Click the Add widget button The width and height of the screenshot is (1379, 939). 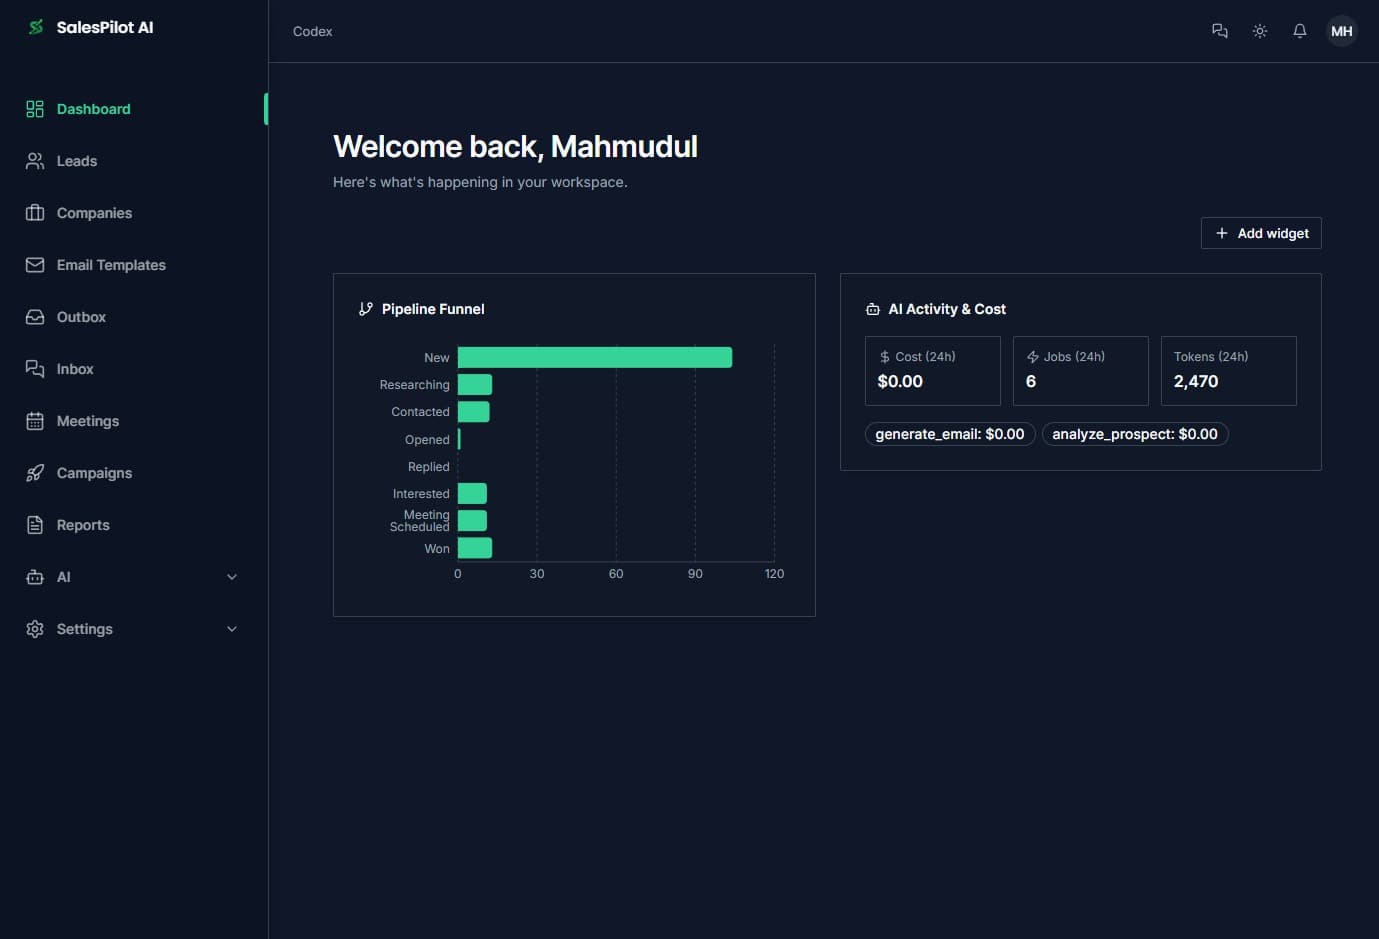coord(1261,233)
